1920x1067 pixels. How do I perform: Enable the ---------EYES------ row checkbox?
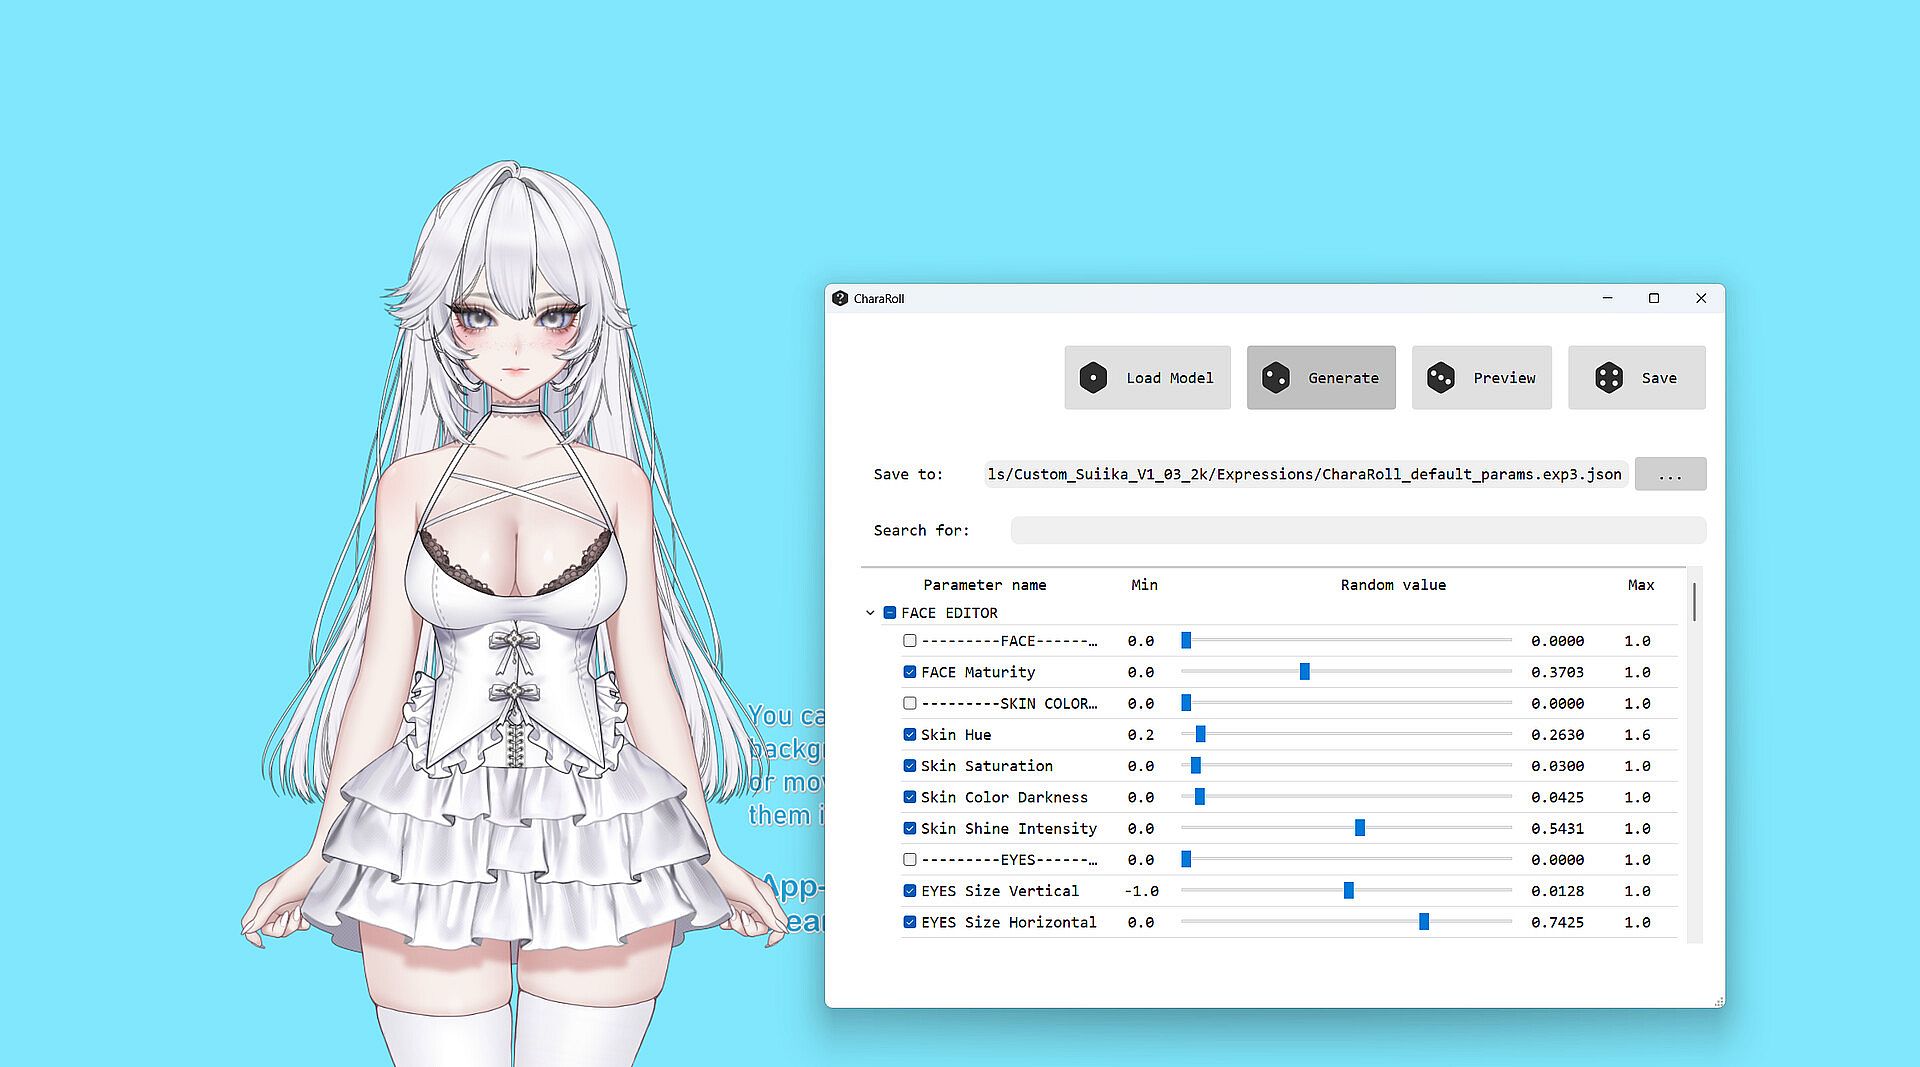click(x=910, y=859)
